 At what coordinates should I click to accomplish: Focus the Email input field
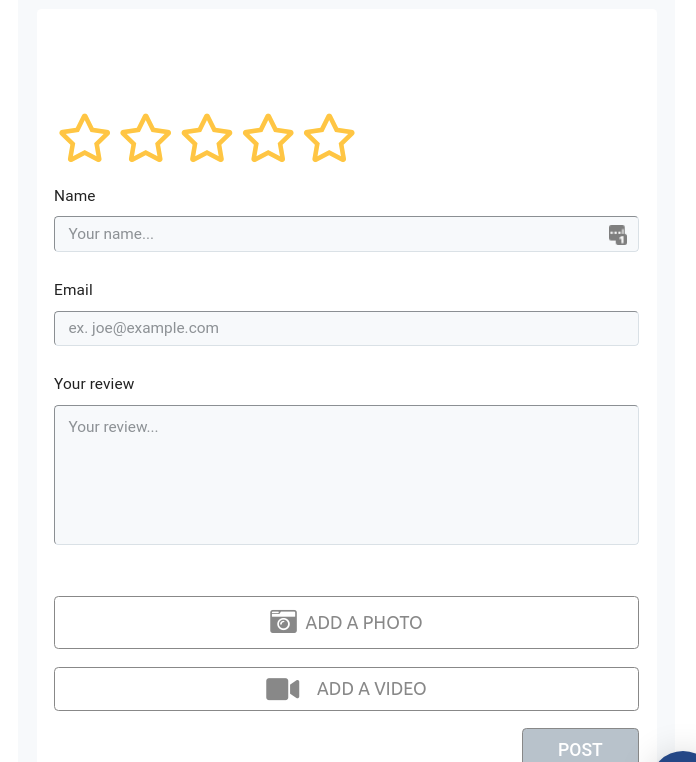346,329
